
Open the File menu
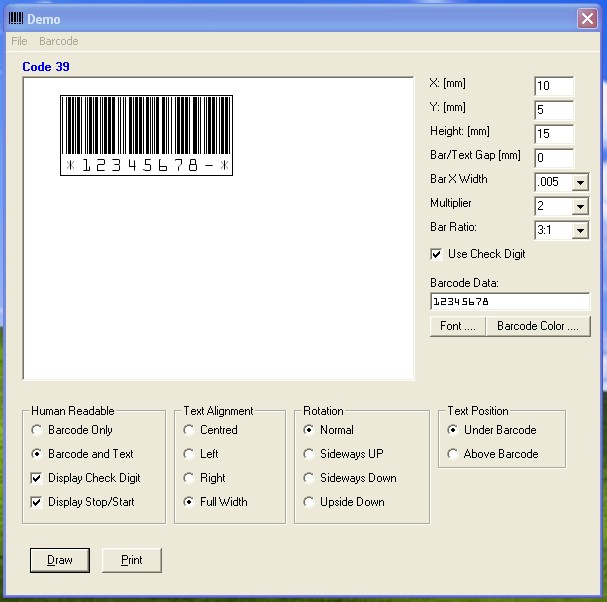tap(19, 41)
